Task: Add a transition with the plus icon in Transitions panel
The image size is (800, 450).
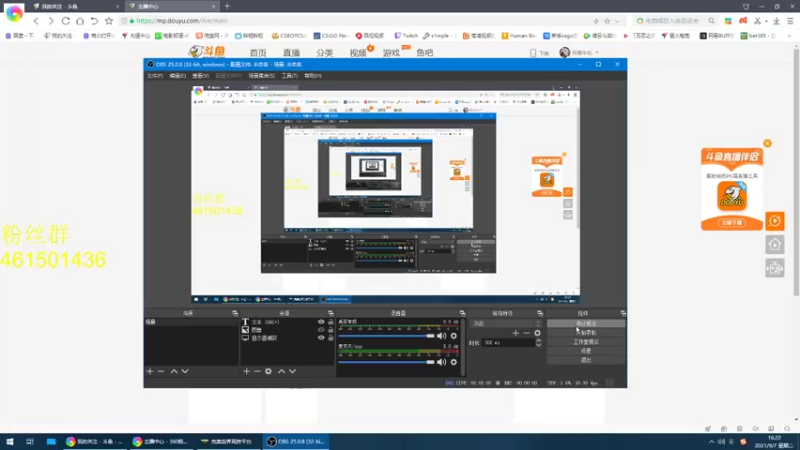Action: click(516, 333)
